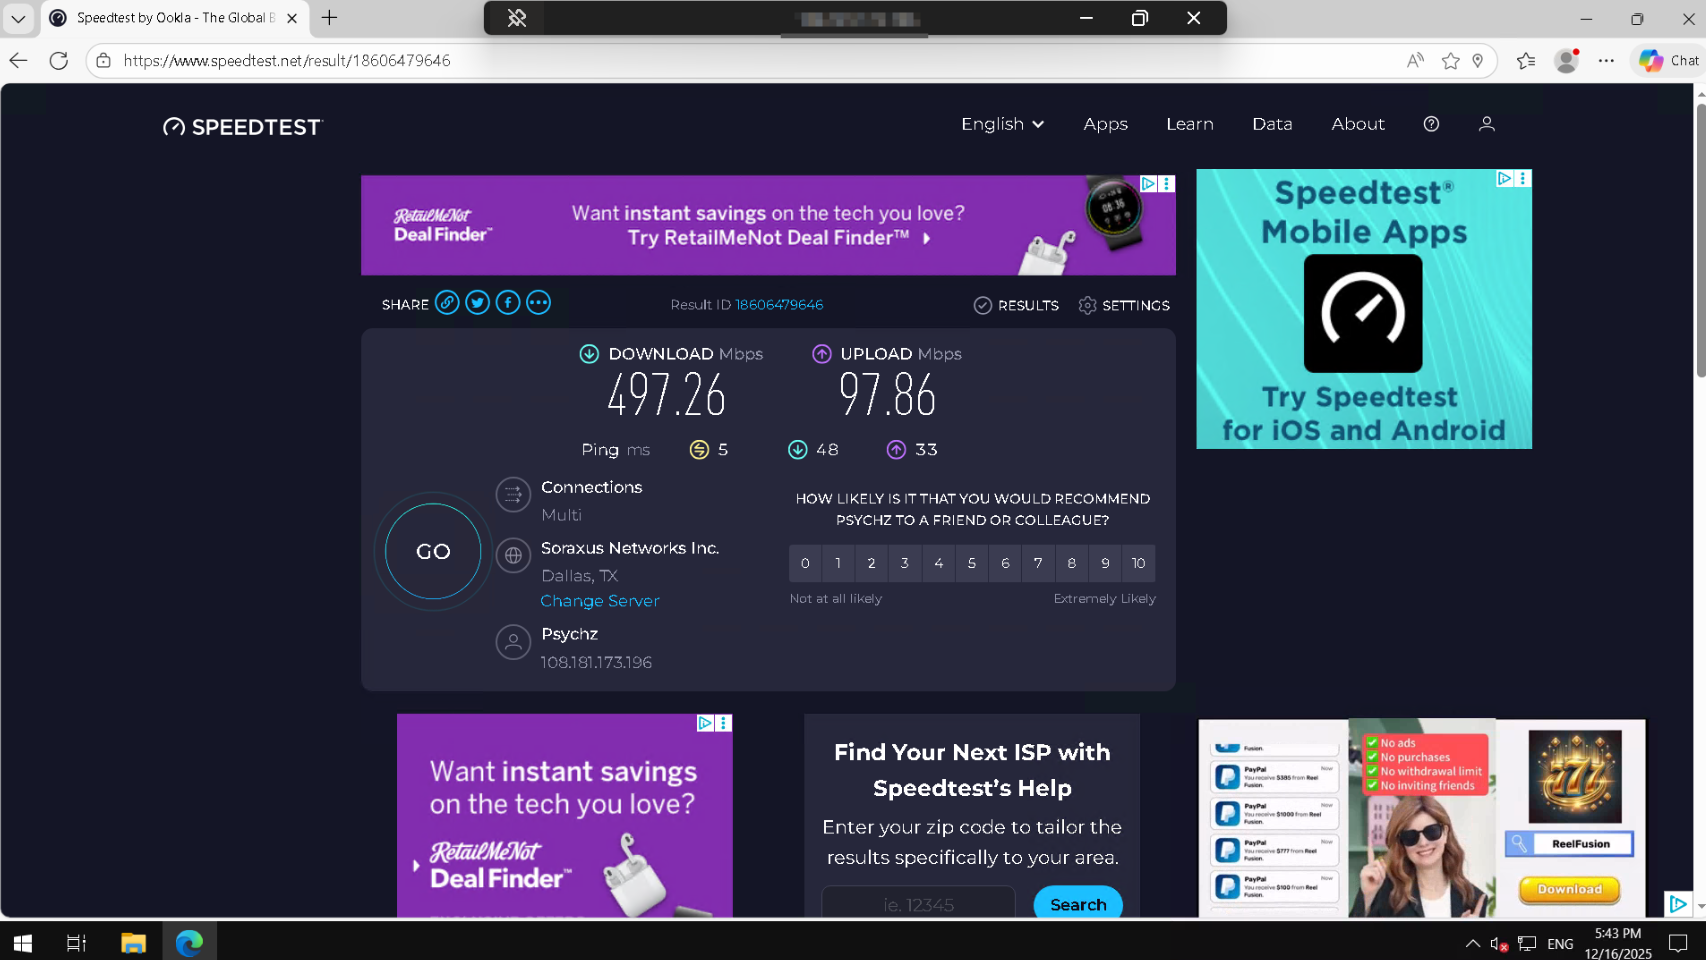1706x960 pixels.
Task: Open Result ID 18606479646 link
Action: 779,305
